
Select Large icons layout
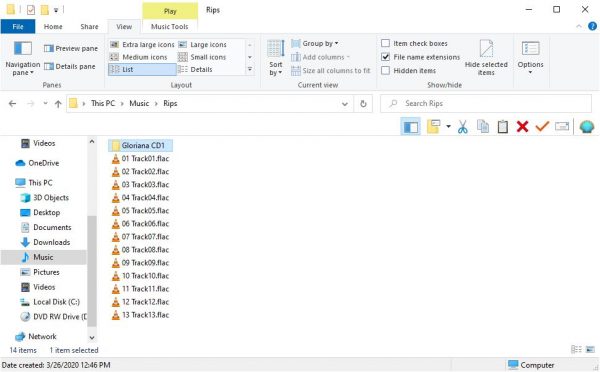tap(202, 45)
